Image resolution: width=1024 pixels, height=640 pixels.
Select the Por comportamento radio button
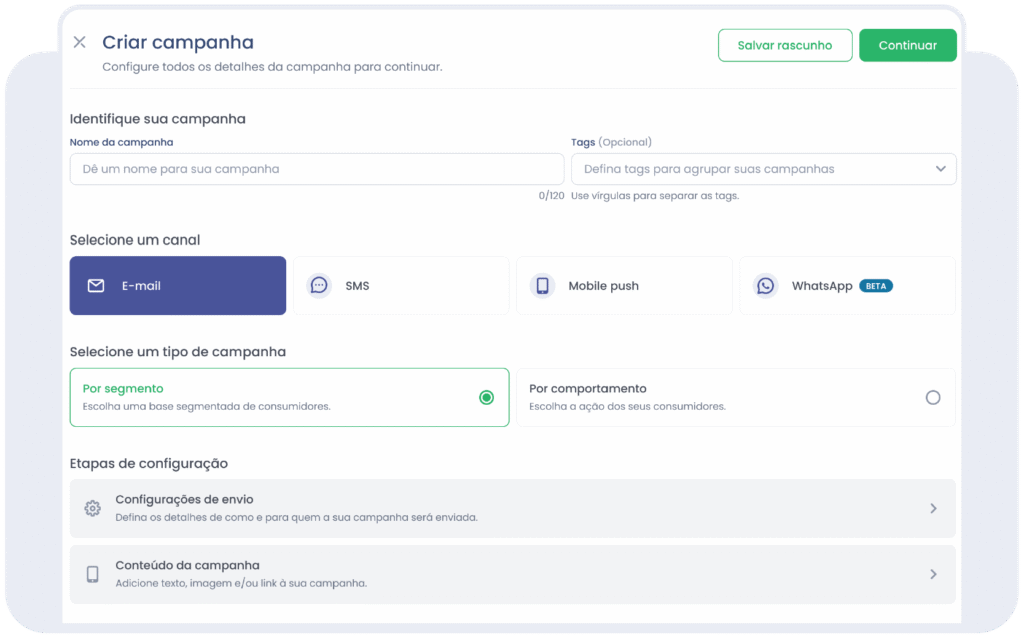click(x=933, y=397)
